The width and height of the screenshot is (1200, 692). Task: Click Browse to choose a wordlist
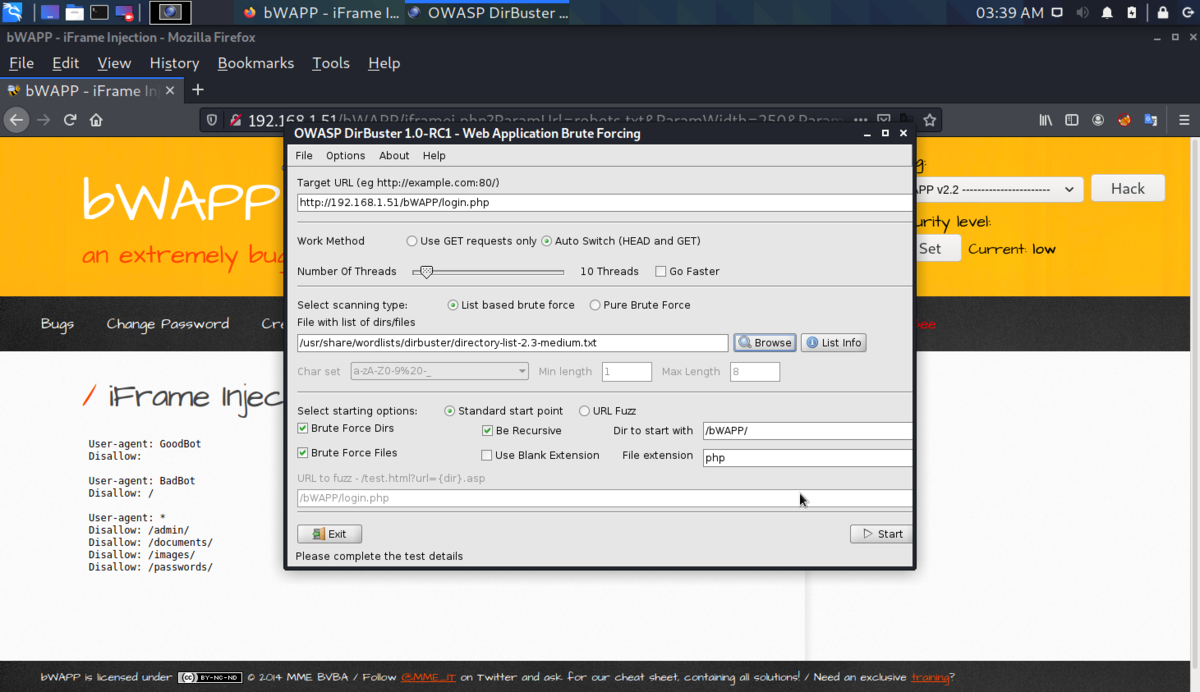tap(765, 342)
